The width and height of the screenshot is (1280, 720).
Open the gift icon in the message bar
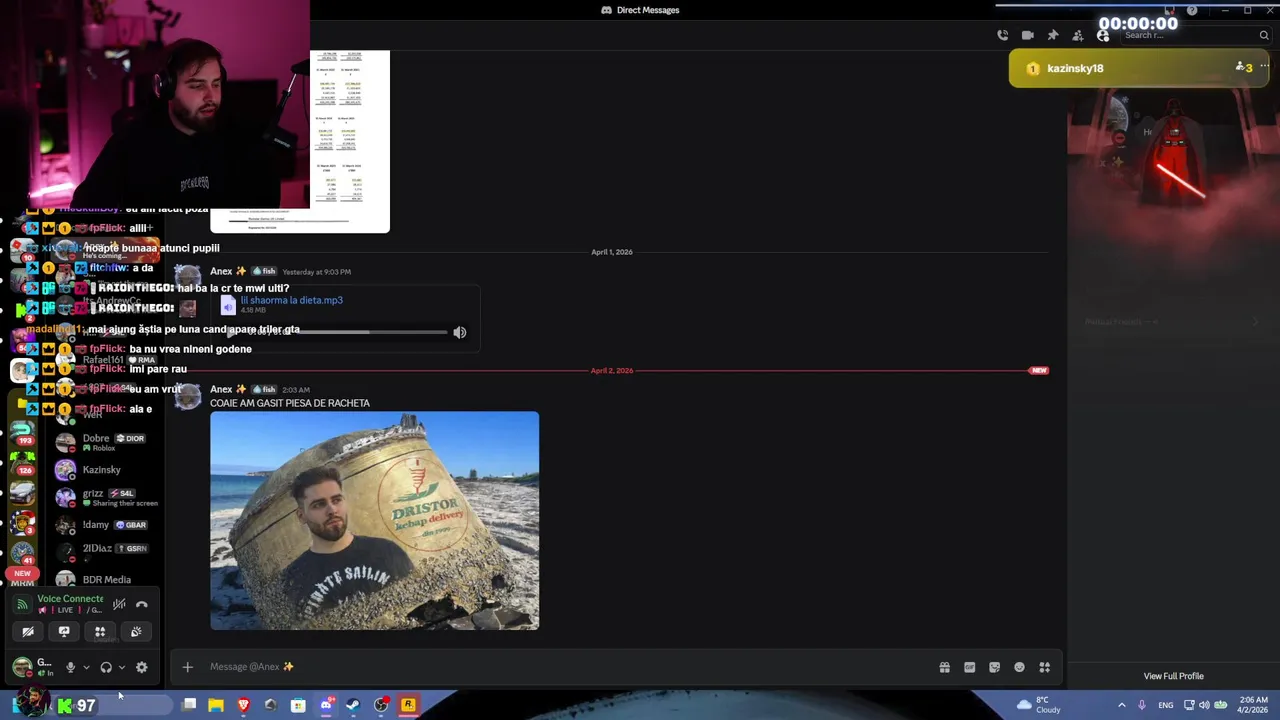click(944, 667)
